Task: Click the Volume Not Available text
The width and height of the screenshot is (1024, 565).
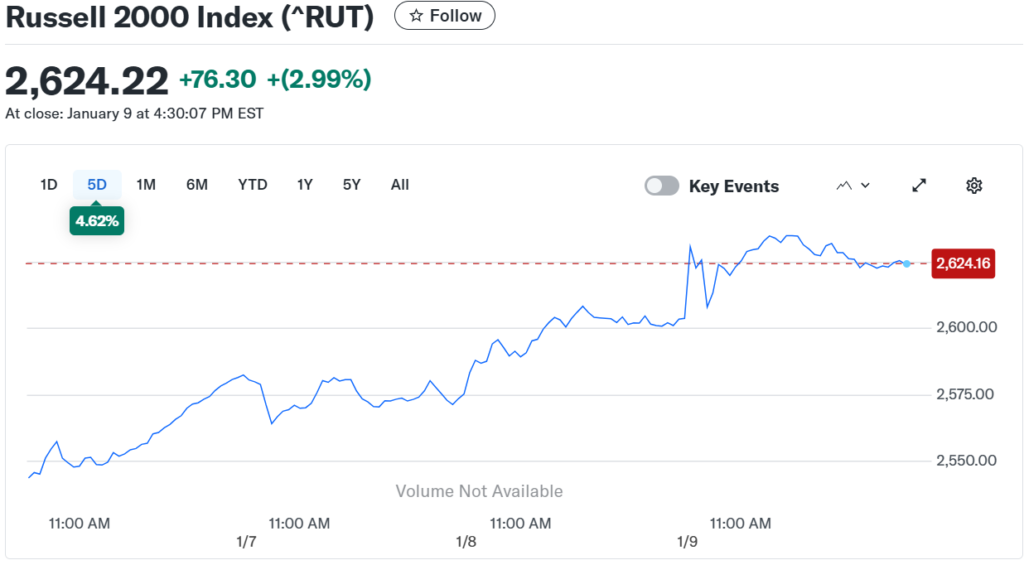Action: (x=479, y=491)
